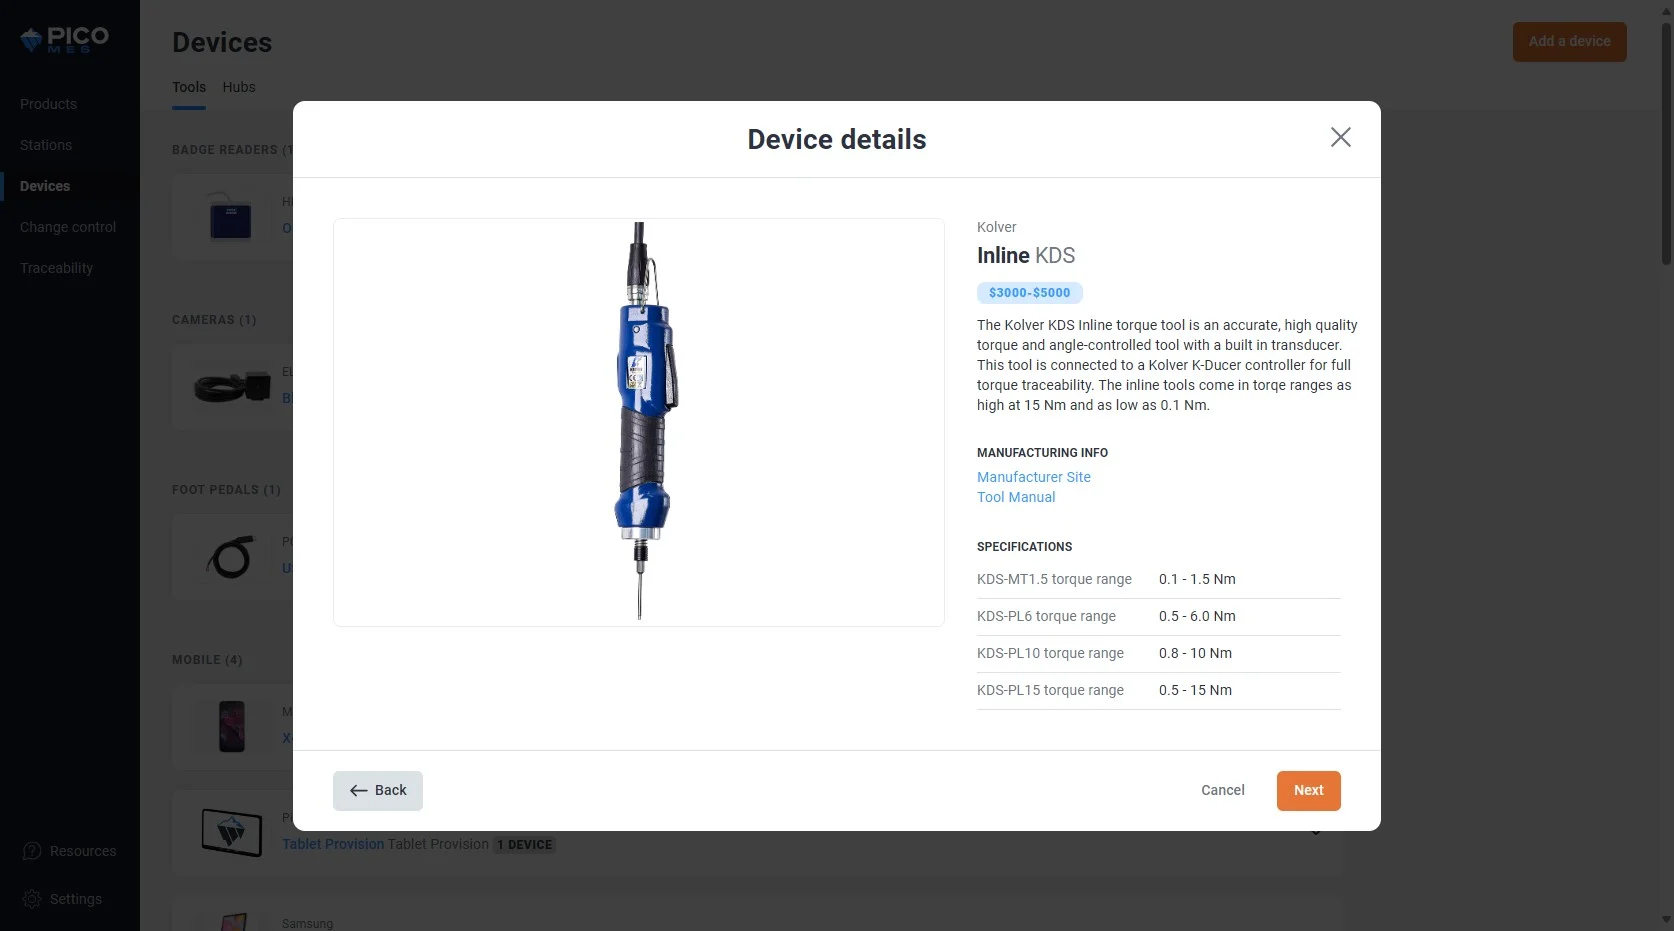This screenshot has height=931, width=1674.
Task: Open Settings gear icon in sidebar
Action: point(32,899)
